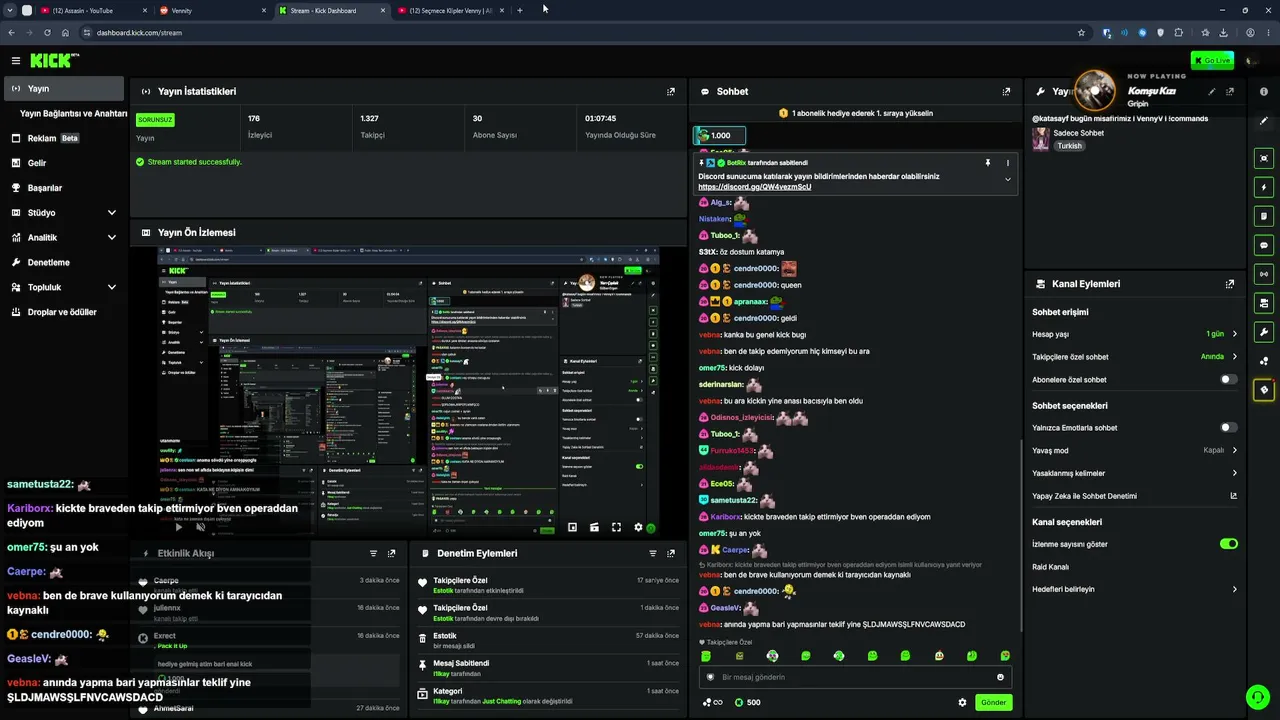This screenshot has width=1280, height=720.
Task: Bookmark this page with the star icon
Action: click(1081, 33)
